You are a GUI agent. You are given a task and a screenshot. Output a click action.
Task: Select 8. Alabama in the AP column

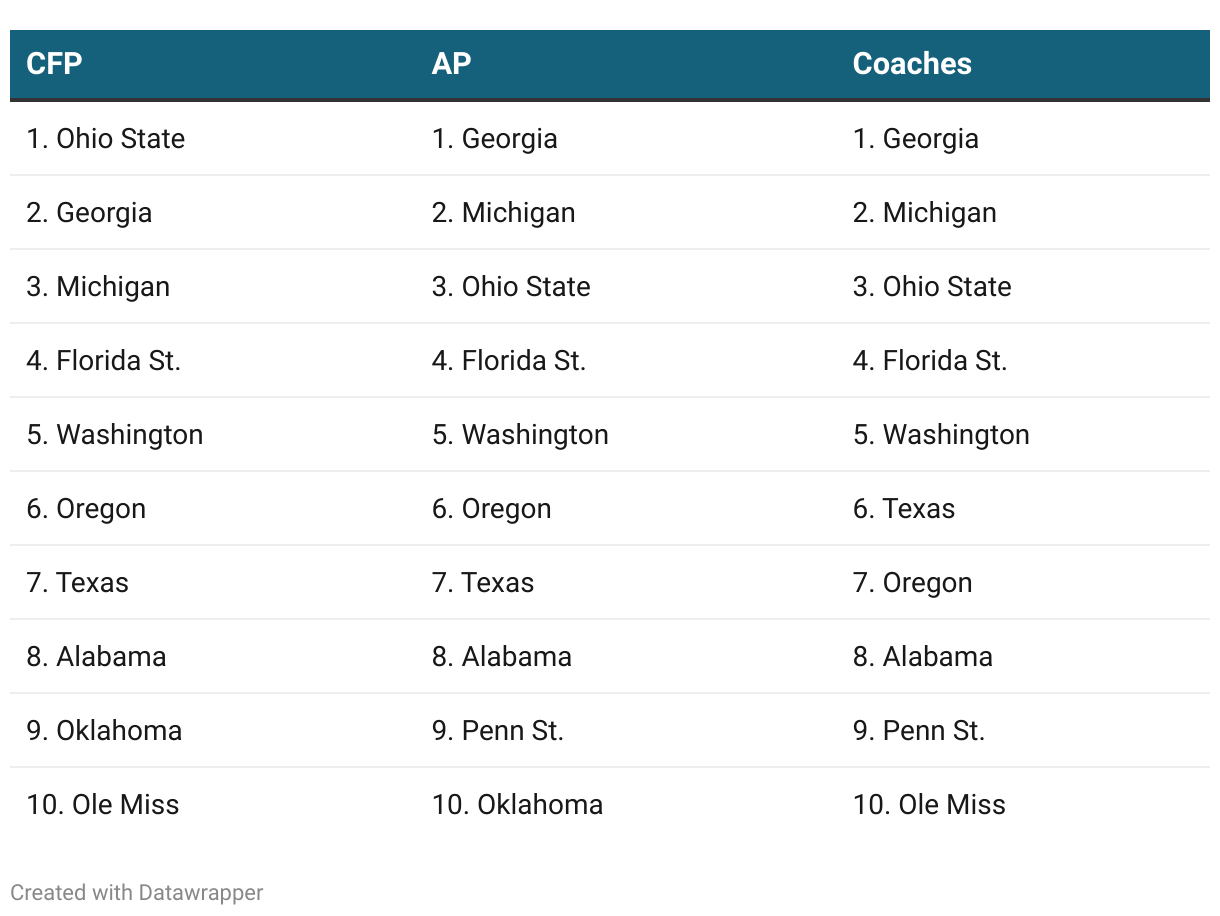[x=502, y=656]
